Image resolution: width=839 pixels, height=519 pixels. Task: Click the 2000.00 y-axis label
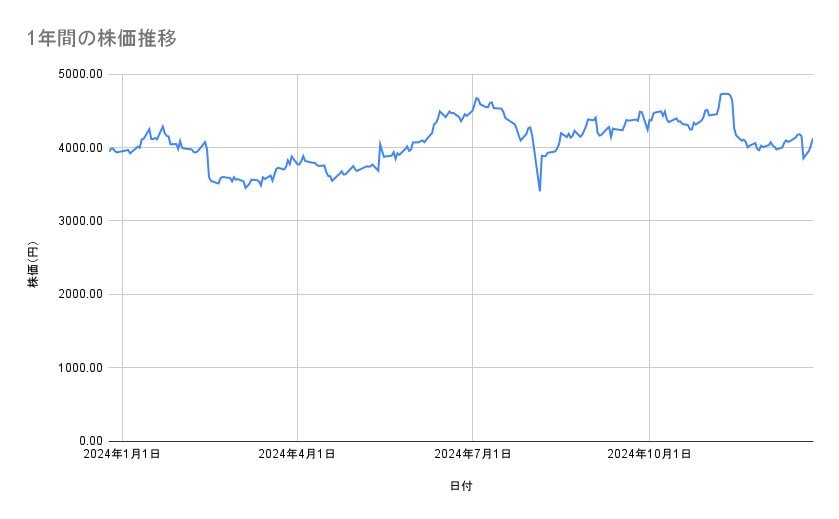pyautogui.click(x=79, y=294)
